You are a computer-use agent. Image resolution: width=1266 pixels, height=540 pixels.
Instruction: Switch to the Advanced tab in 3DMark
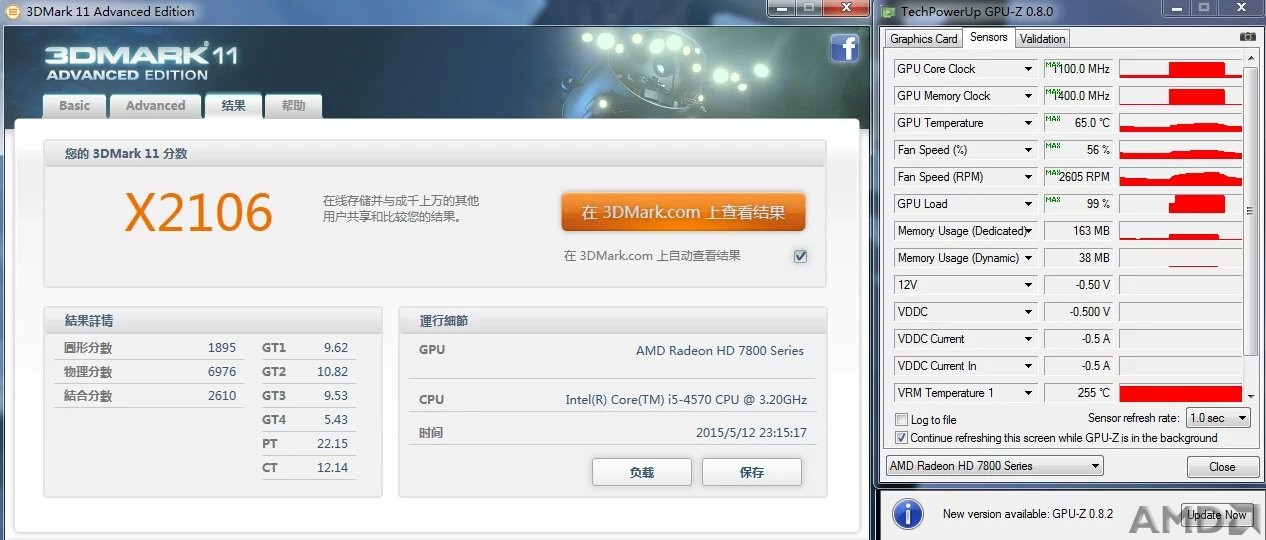155,106
